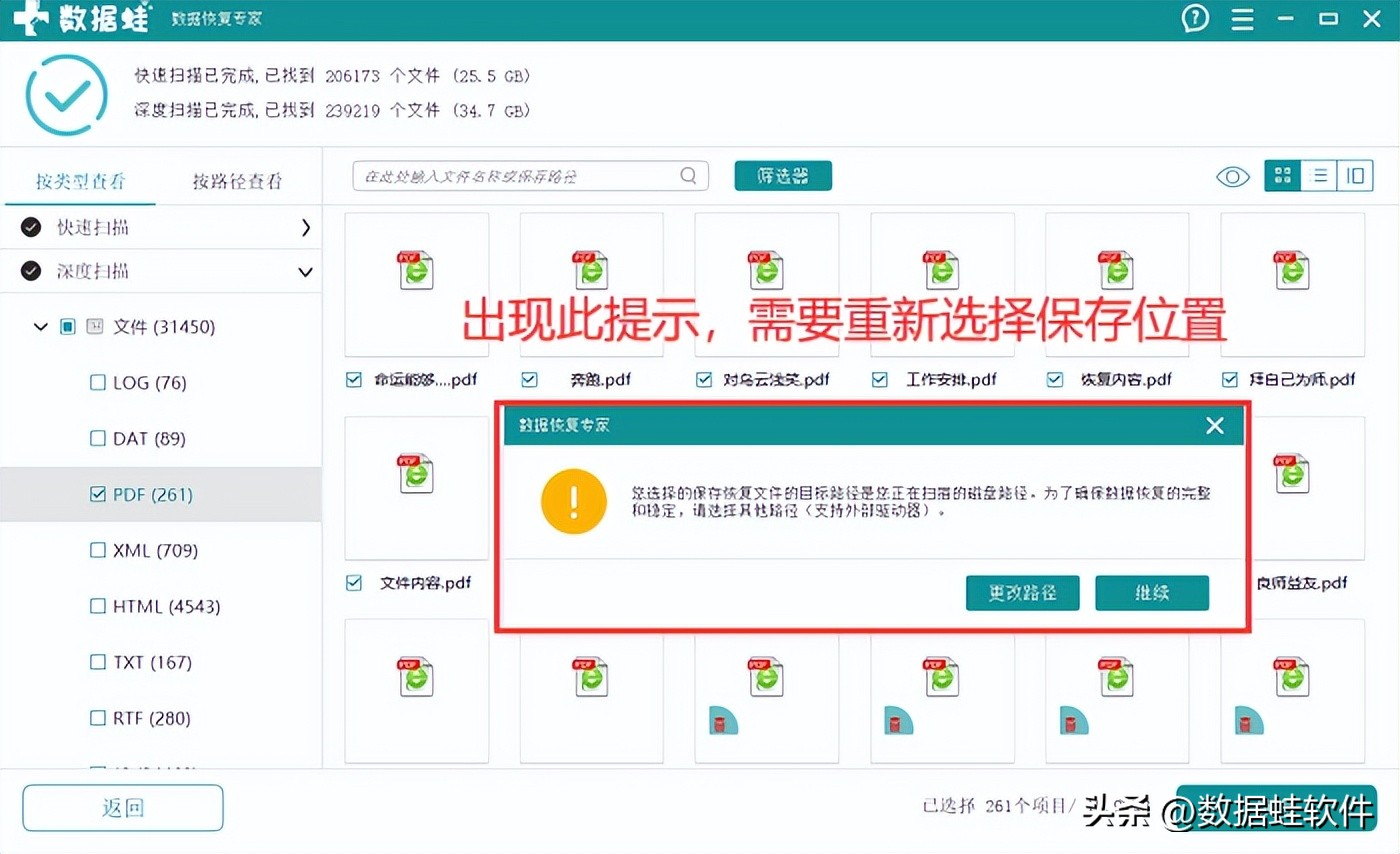The width and height of the screenshot is (1400, 854).
Task: Open the help icon in the title bar
Action: coord(1195,18)
